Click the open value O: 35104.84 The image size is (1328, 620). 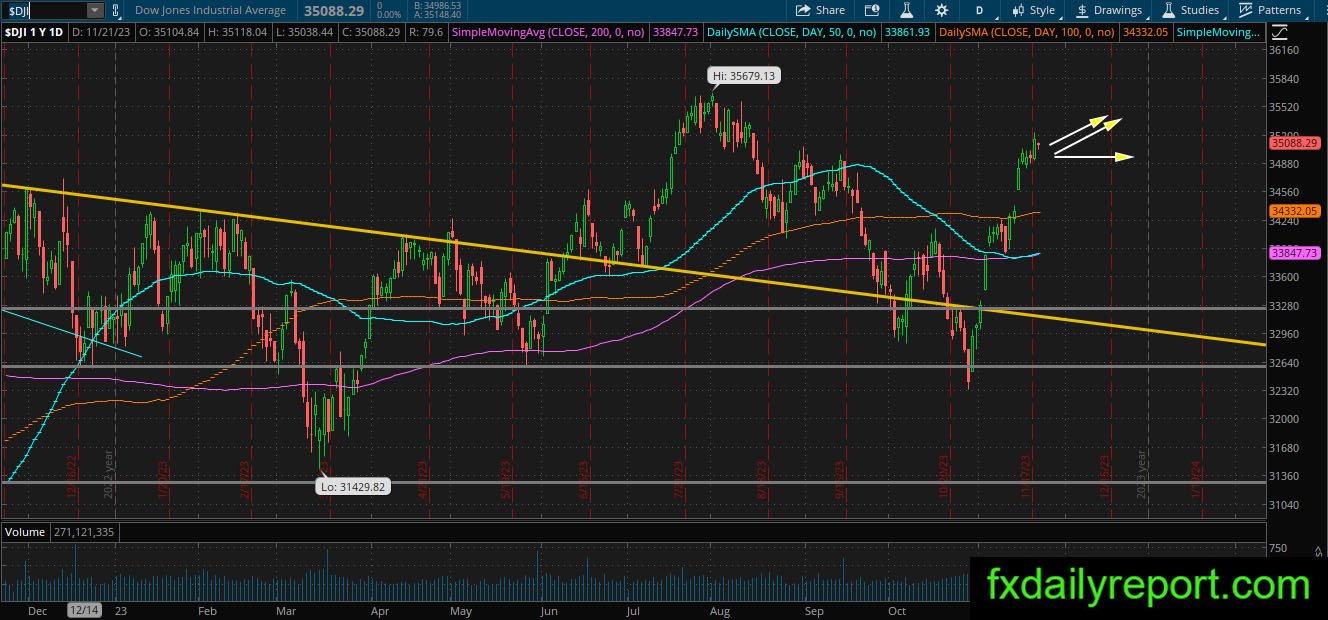(x=170, y=32)
